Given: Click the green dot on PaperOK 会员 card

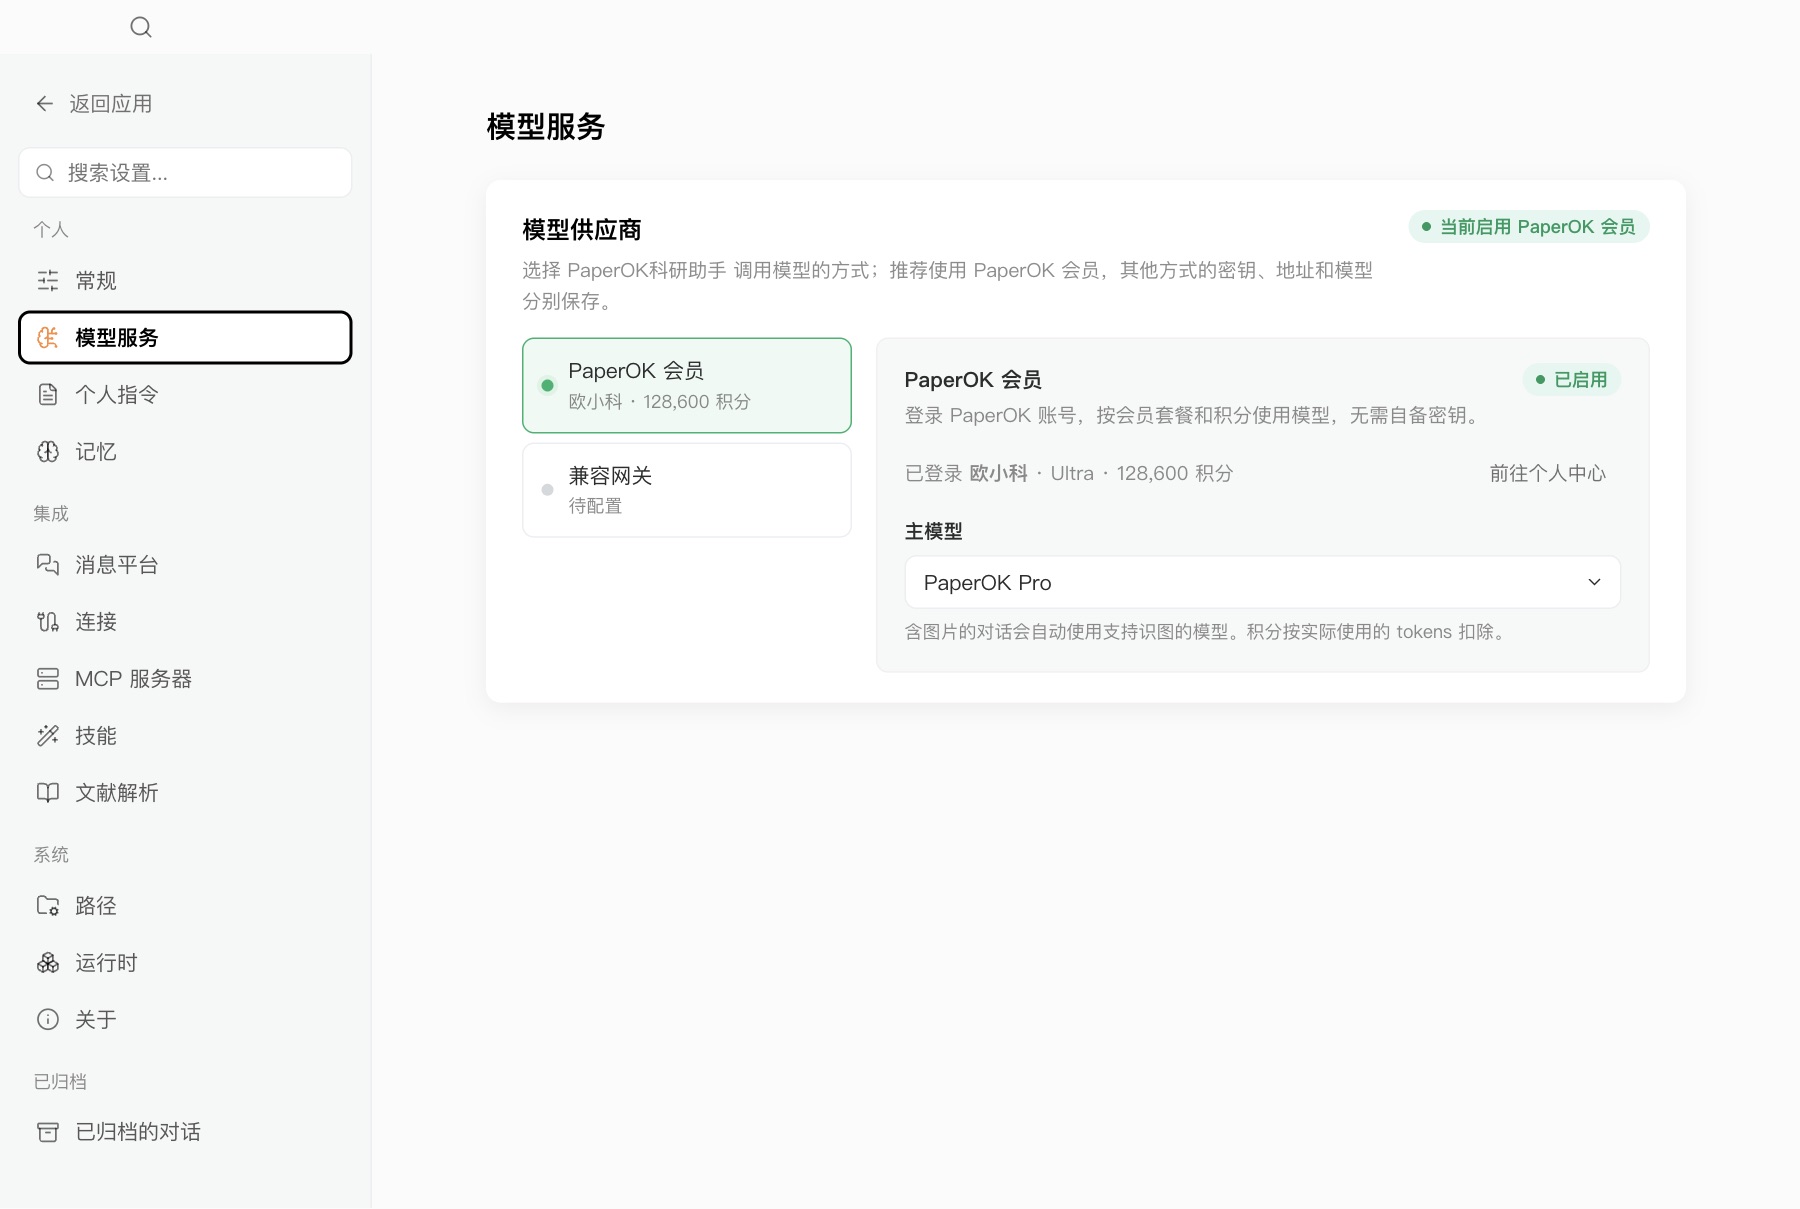Looking at the screenshot, I should pyautogui.click(x=547, y=386).
